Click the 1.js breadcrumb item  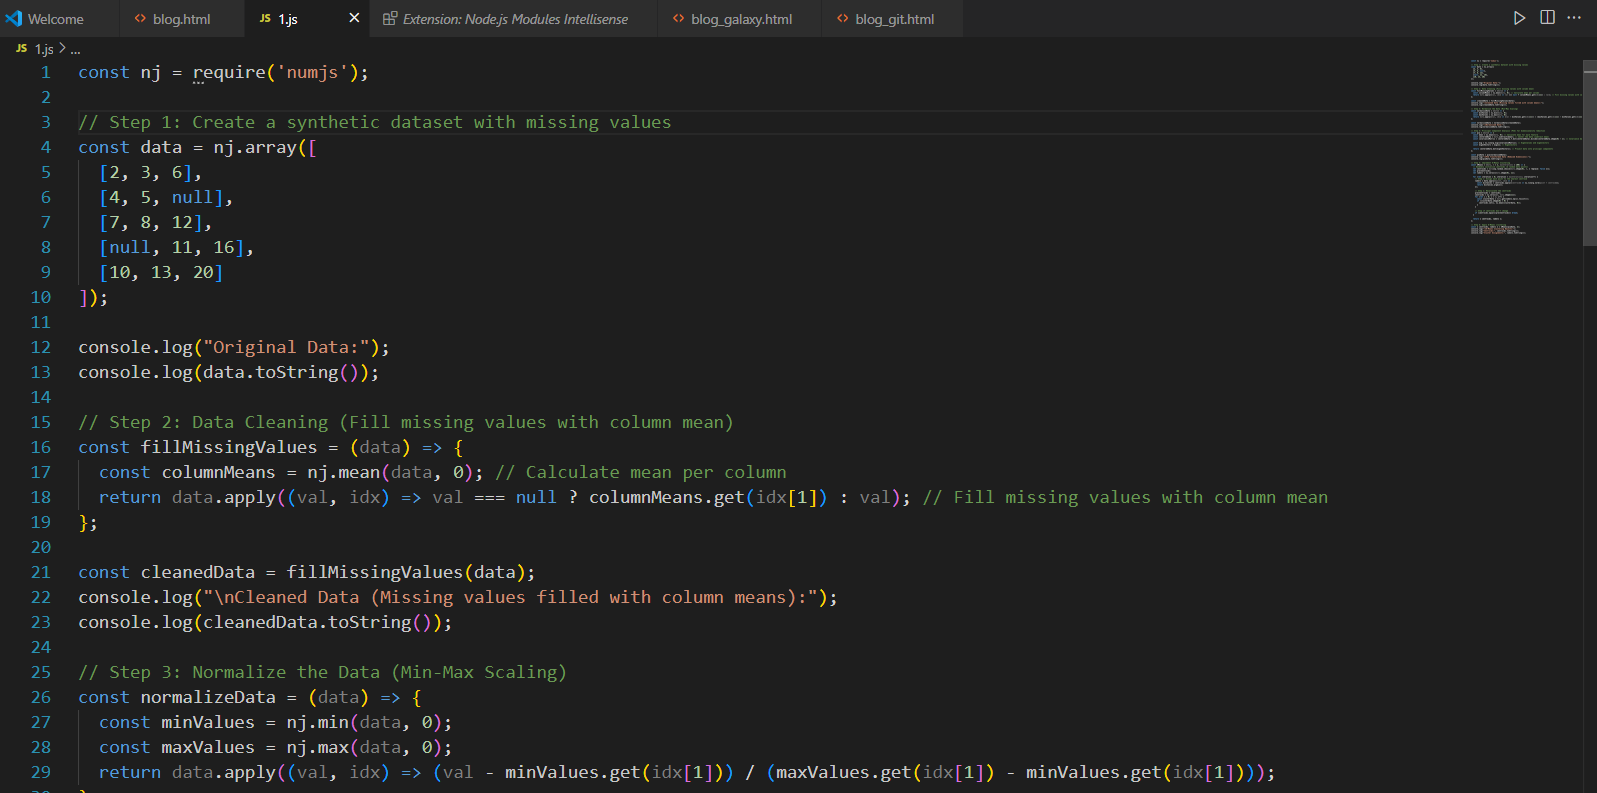44,49
